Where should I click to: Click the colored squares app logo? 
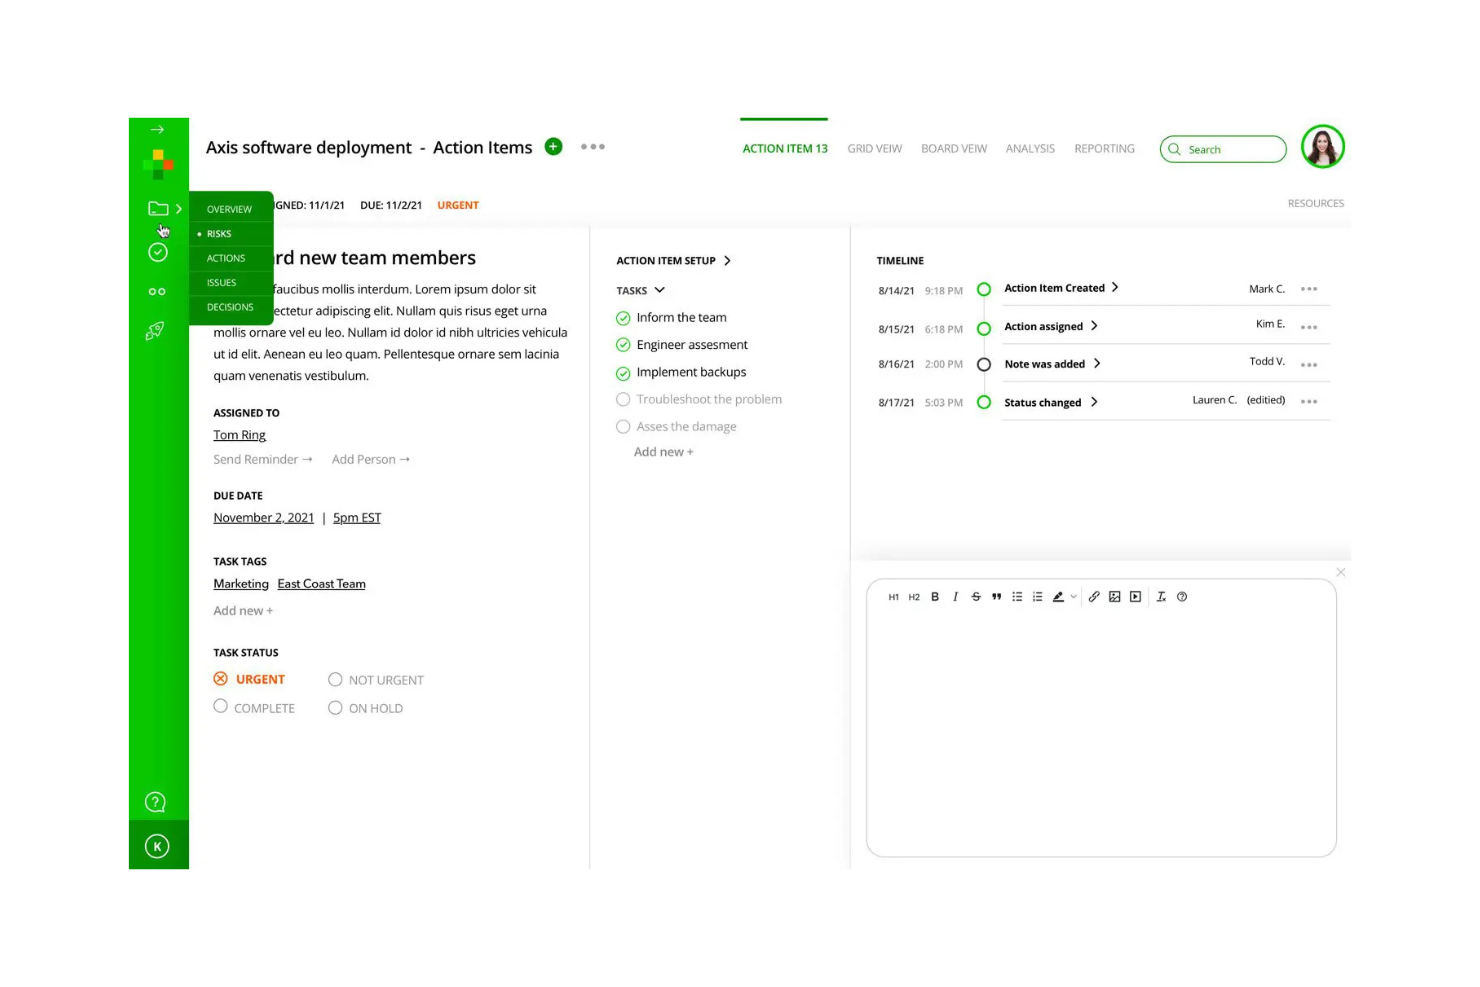(x=158, y=163)
